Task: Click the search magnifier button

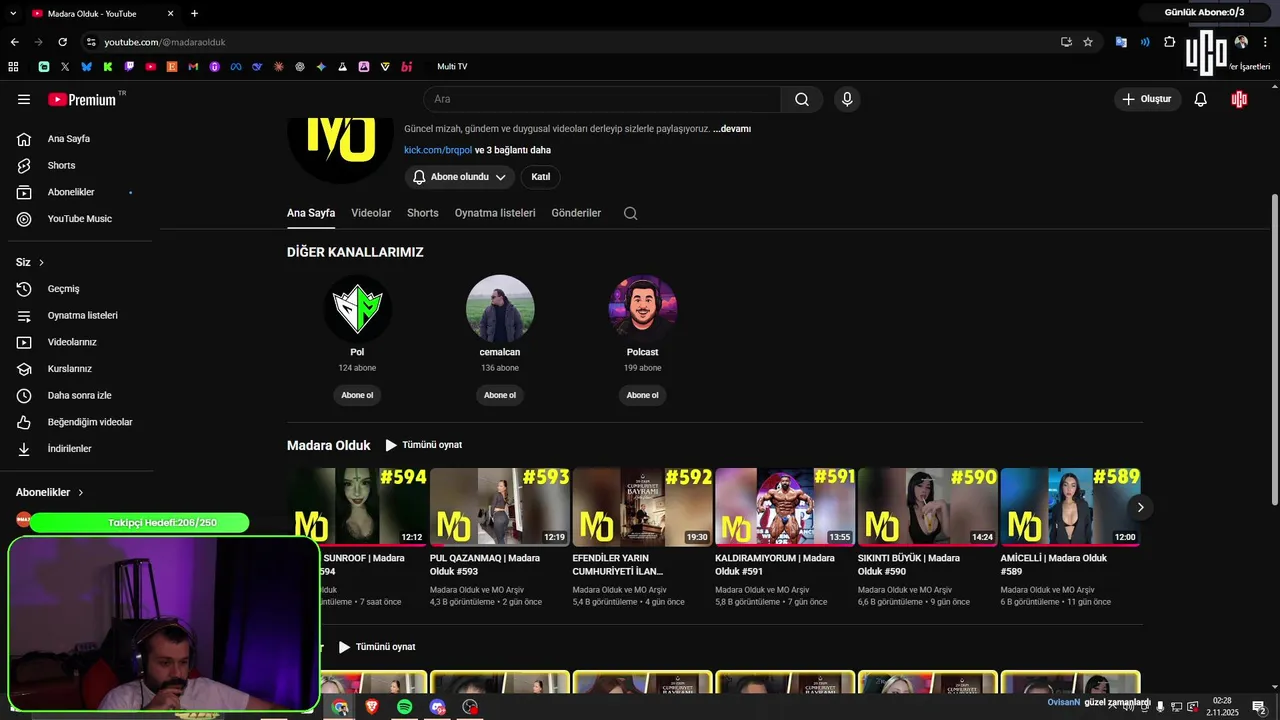Action: coord(802,99)
